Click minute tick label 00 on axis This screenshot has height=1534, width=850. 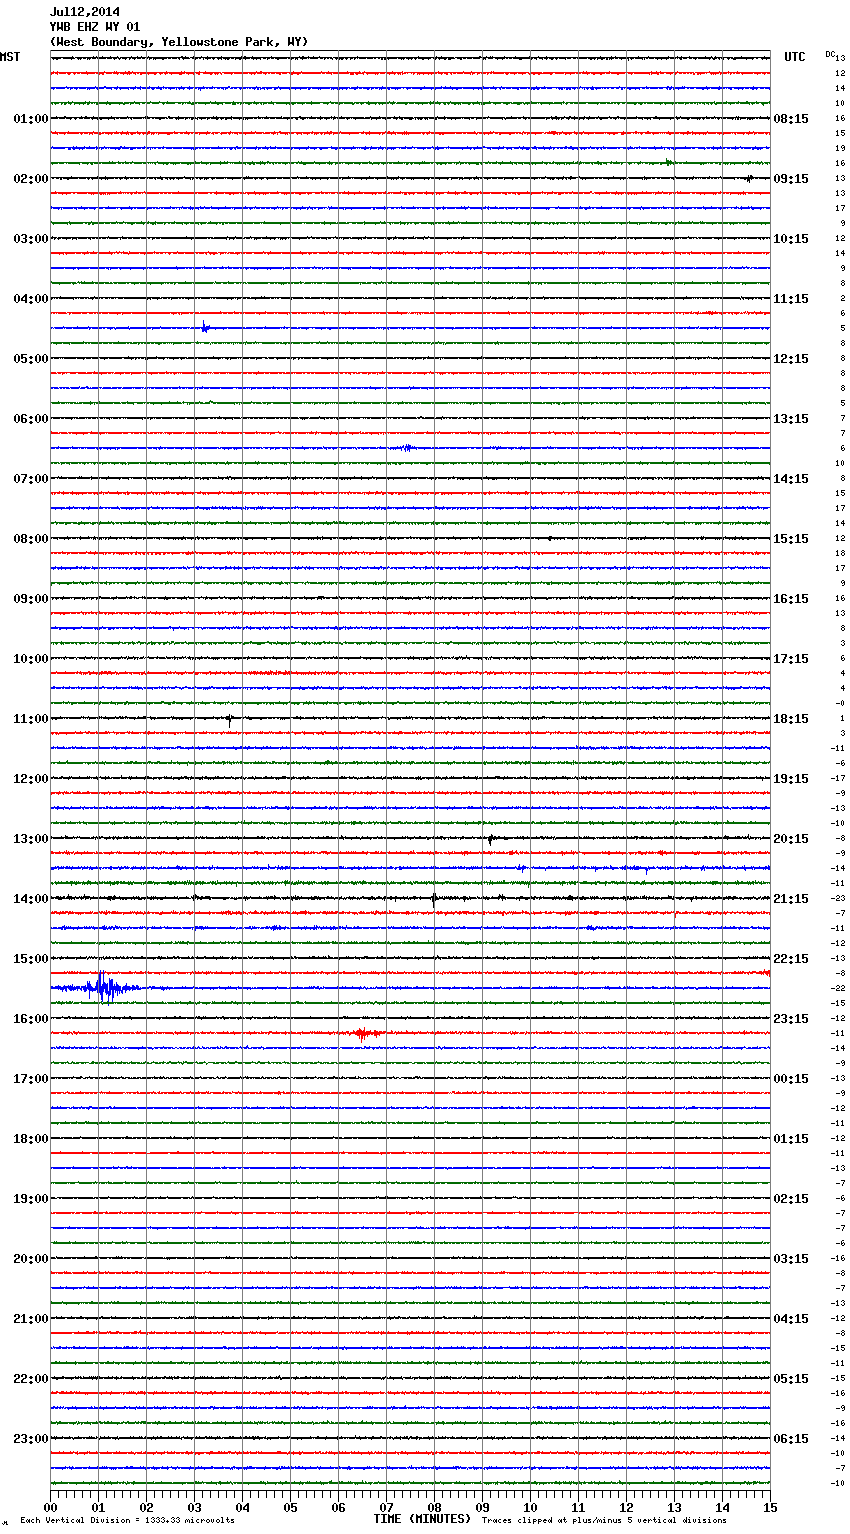point(50,1507)
